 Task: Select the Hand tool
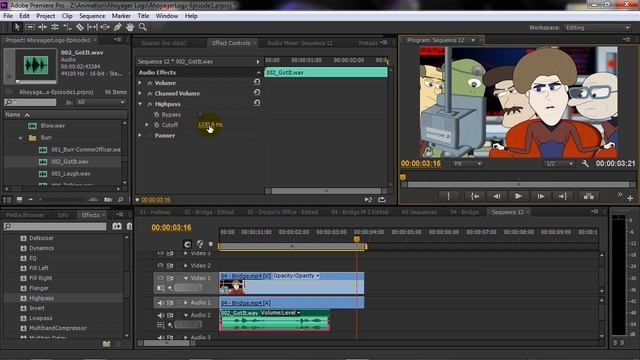130,27
